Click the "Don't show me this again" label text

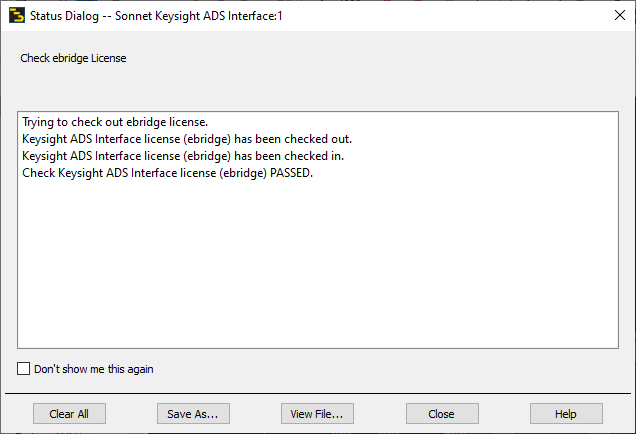(x=94, y=369)
